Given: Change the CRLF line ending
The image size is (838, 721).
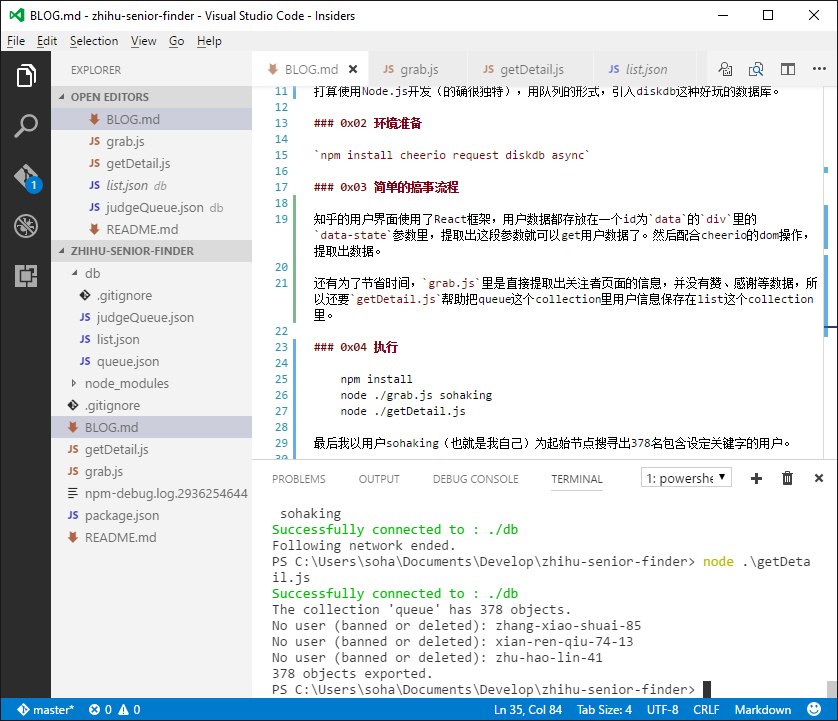Looking at the screenshot, I should 706,710.
